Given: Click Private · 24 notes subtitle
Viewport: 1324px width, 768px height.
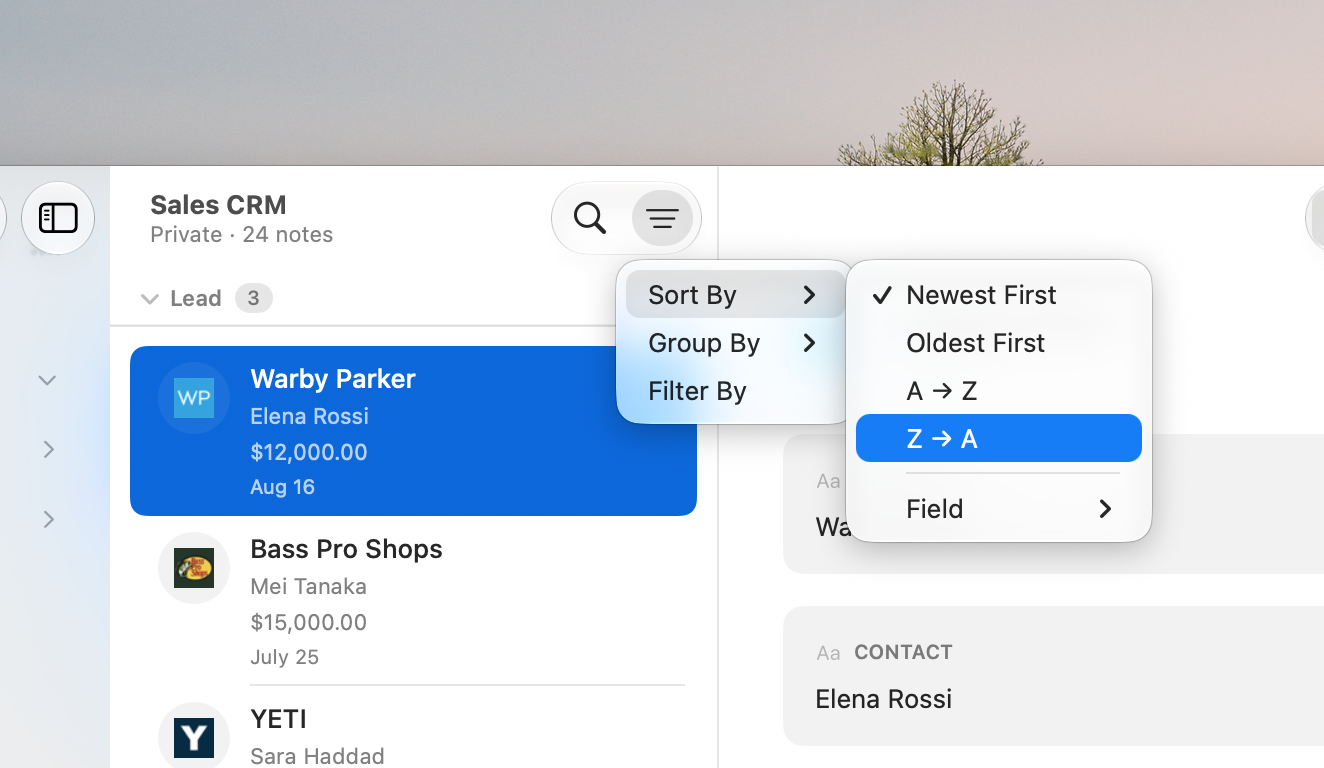Looking at the screenshot, I should [241, 235].
